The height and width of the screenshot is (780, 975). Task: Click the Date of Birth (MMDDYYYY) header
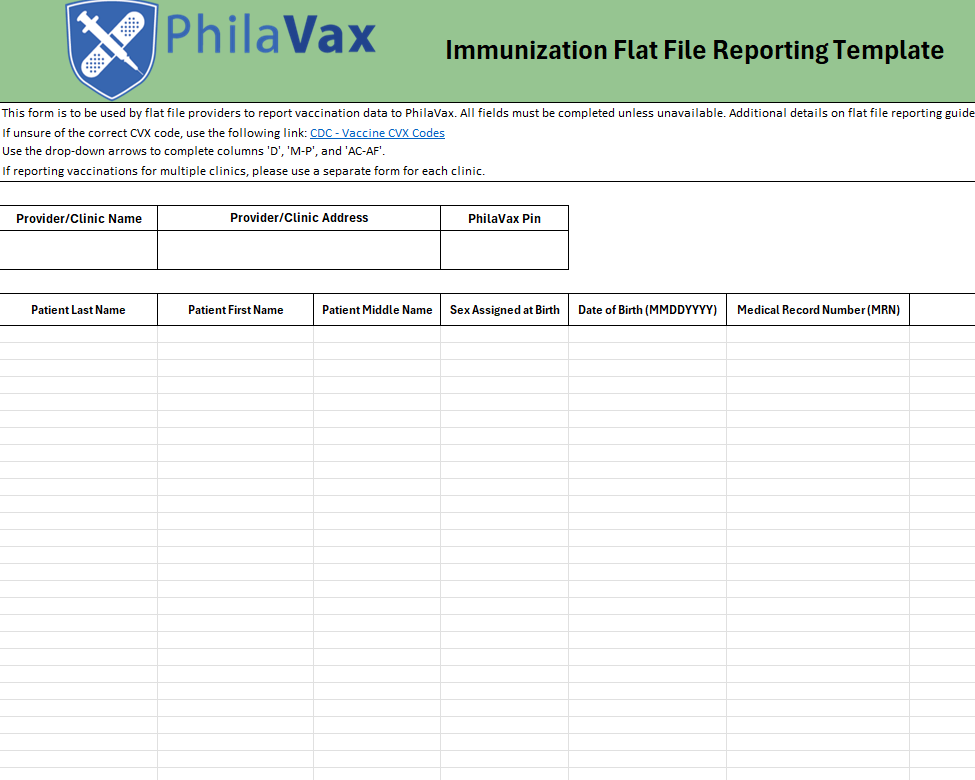647,310
